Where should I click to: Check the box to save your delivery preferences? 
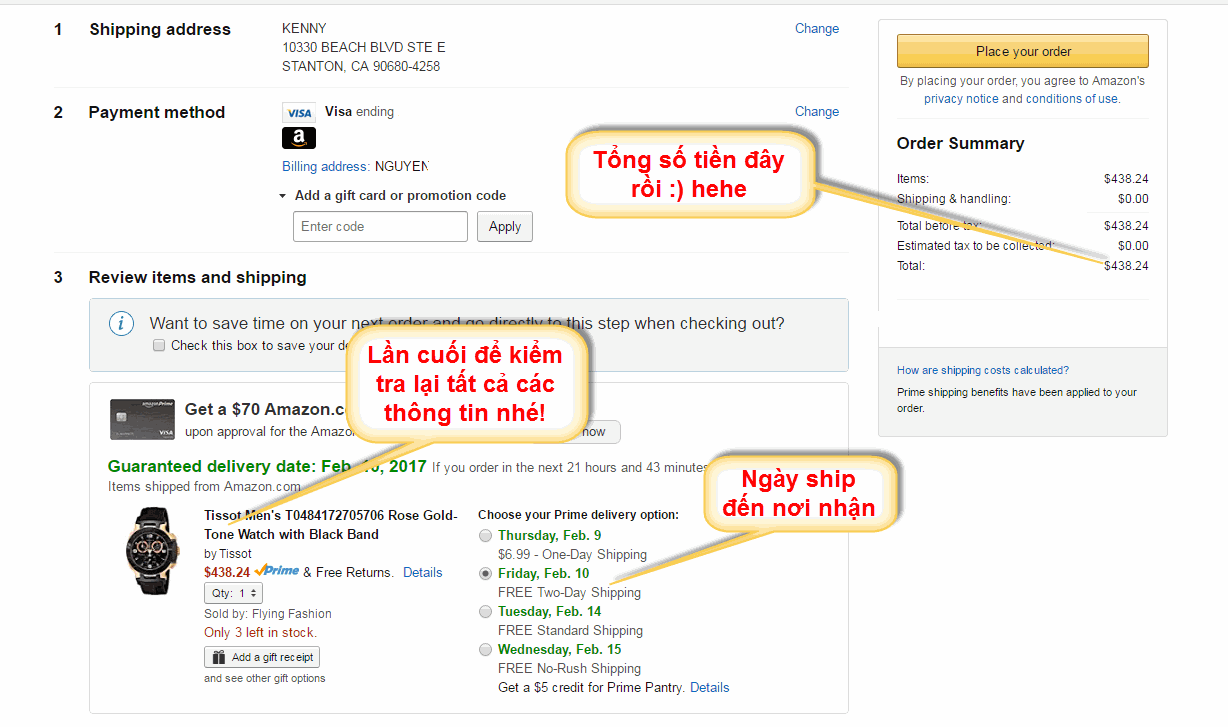point(159,345)
